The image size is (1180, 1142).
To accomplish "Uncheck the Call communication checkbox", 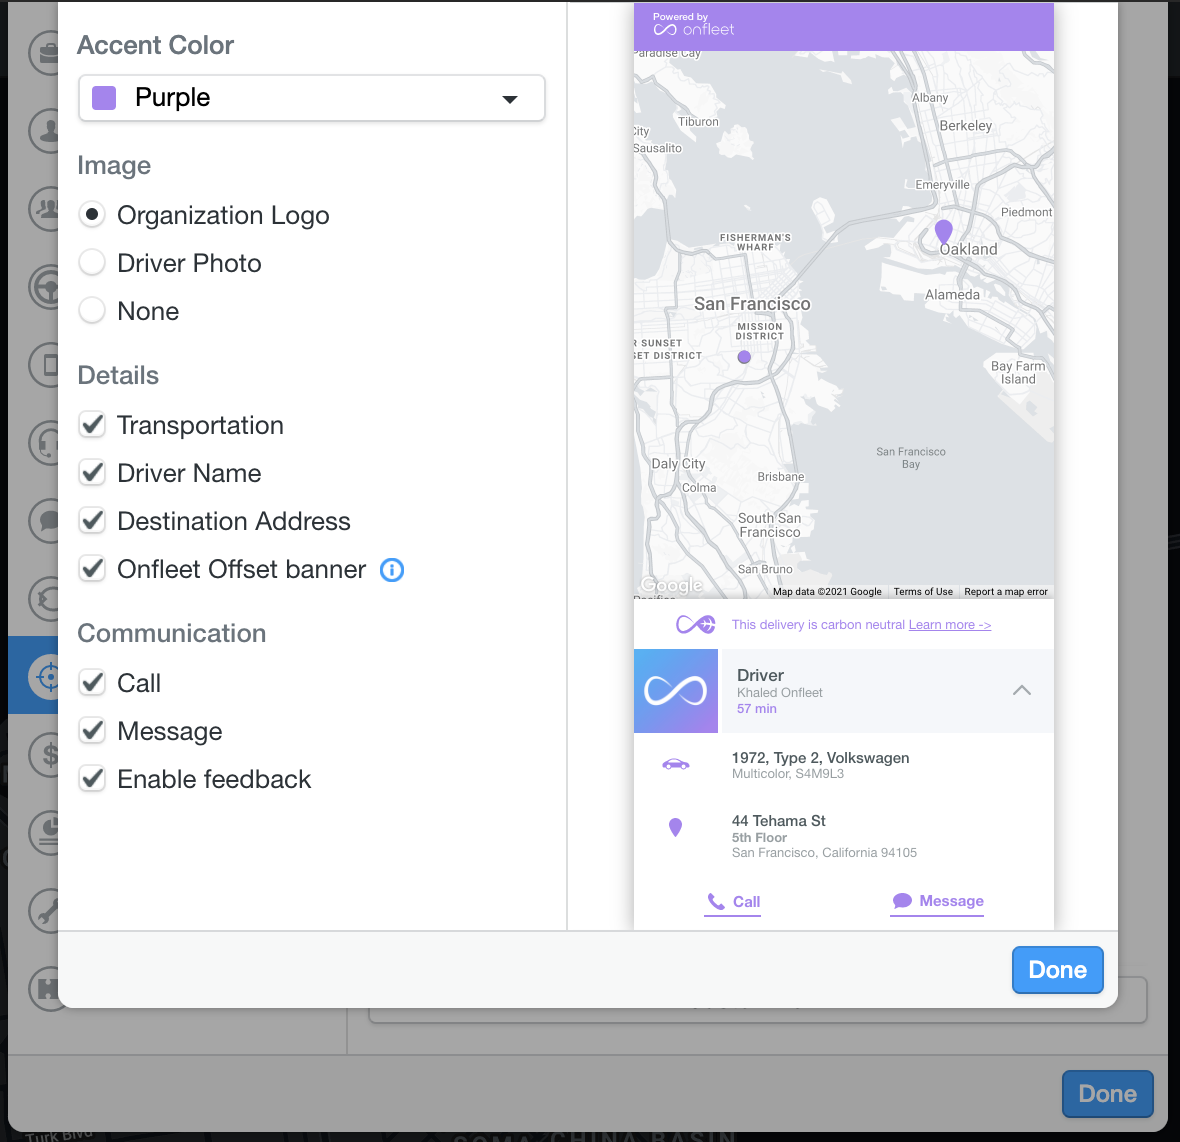I will point(93,683).
